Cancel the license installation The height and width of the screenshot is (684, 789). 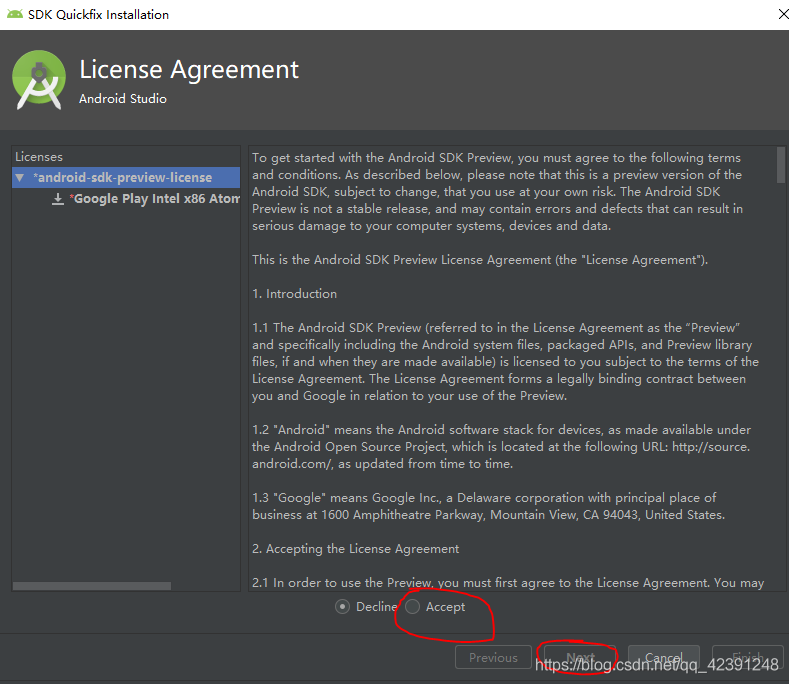[664, 658]
